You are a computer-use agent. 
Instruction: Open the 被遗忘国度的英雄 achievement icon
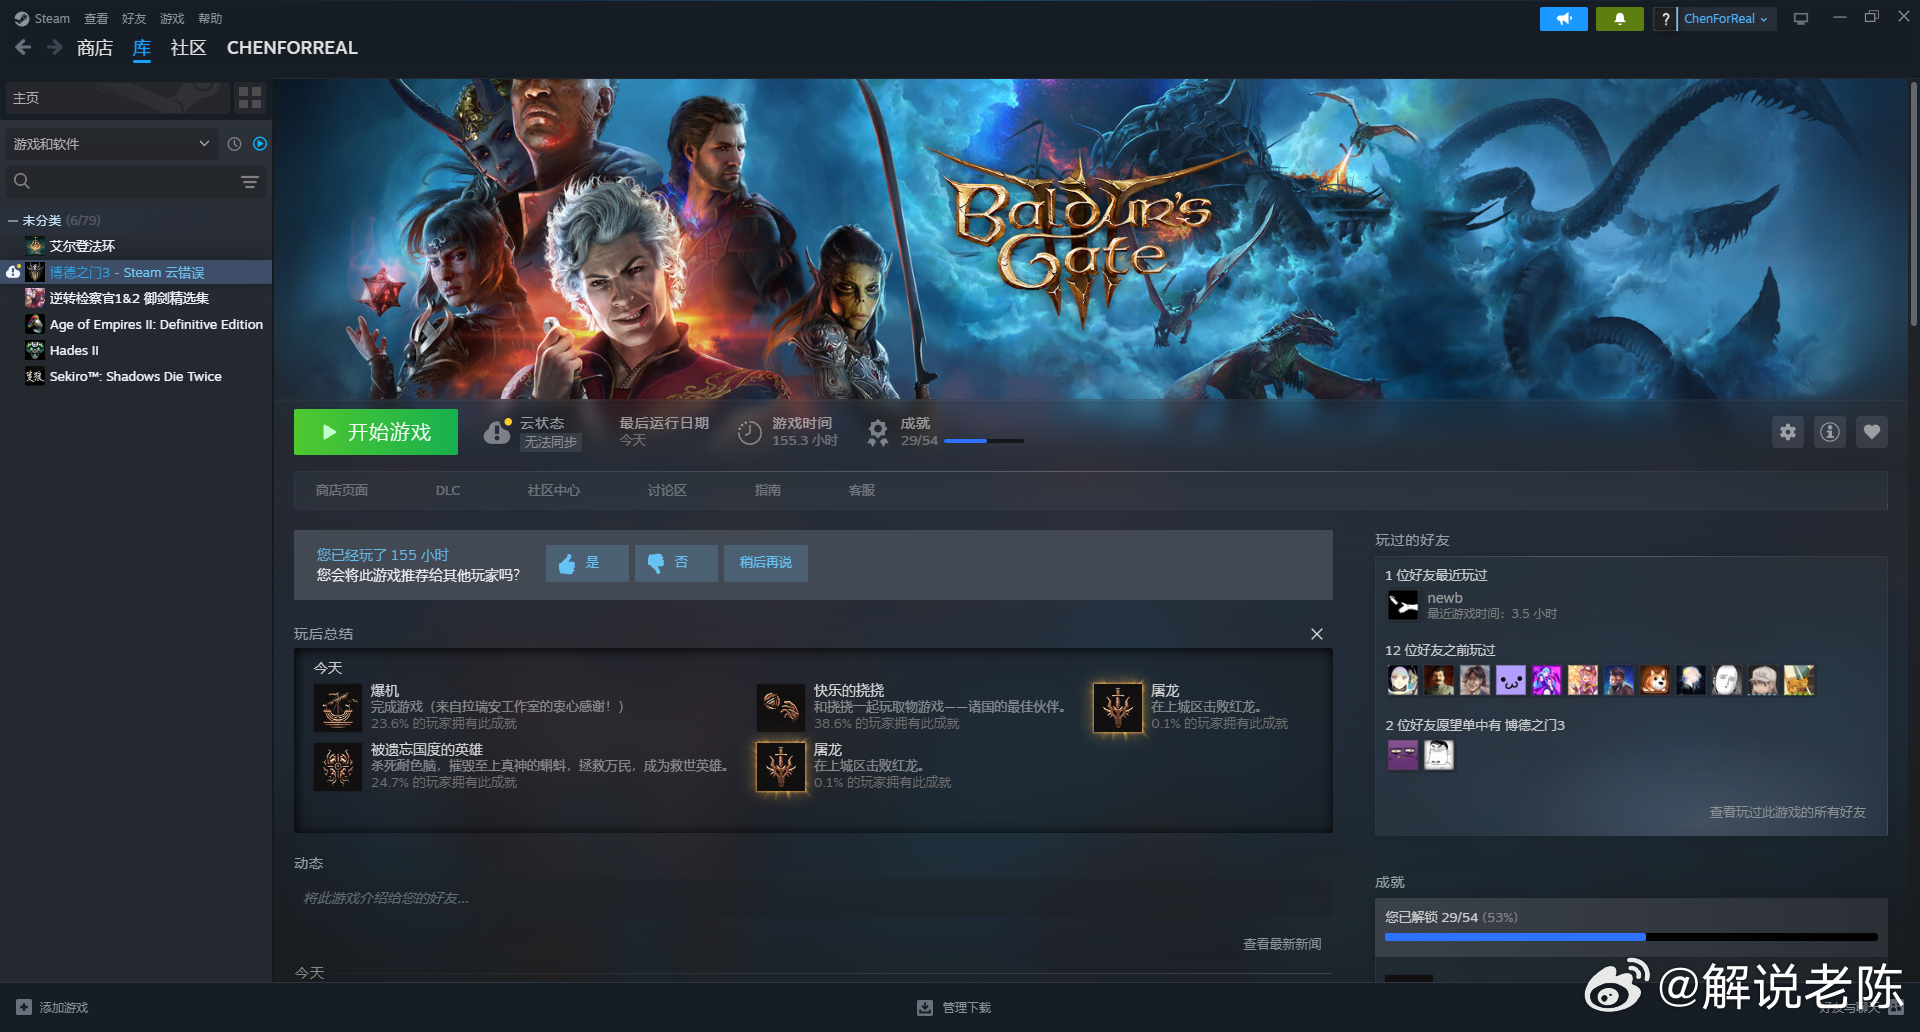(x=338, y=767)
